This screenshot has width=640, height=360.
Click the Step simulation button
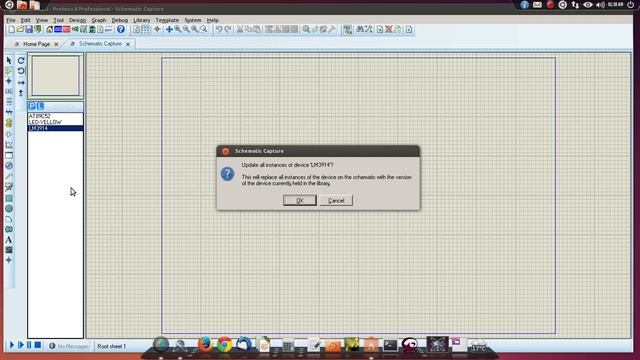pos(20,345)
